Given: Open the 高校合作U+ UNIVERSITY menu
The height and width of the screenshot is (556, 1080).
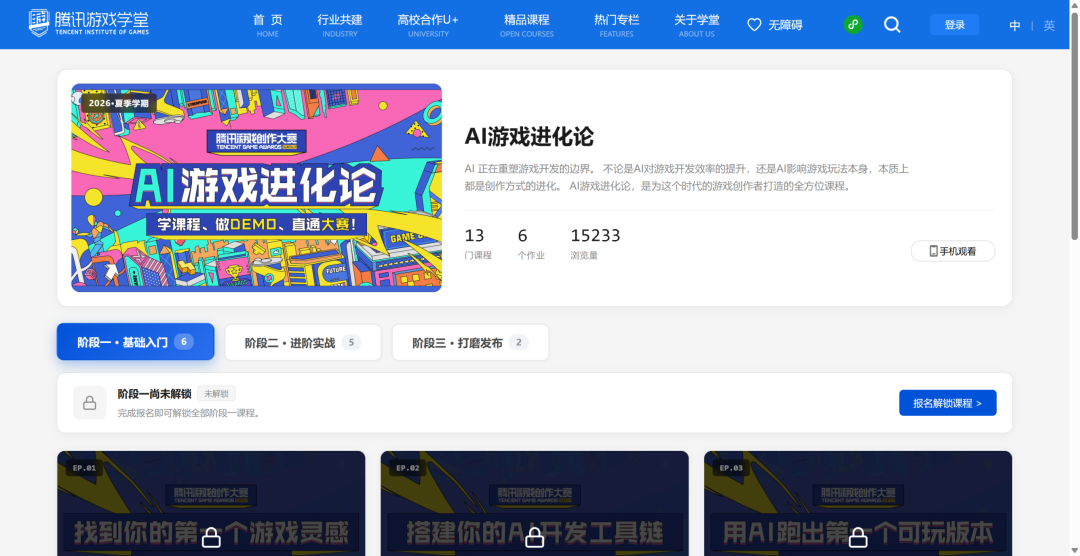Looking at the screenshot, I should (428, 25).
